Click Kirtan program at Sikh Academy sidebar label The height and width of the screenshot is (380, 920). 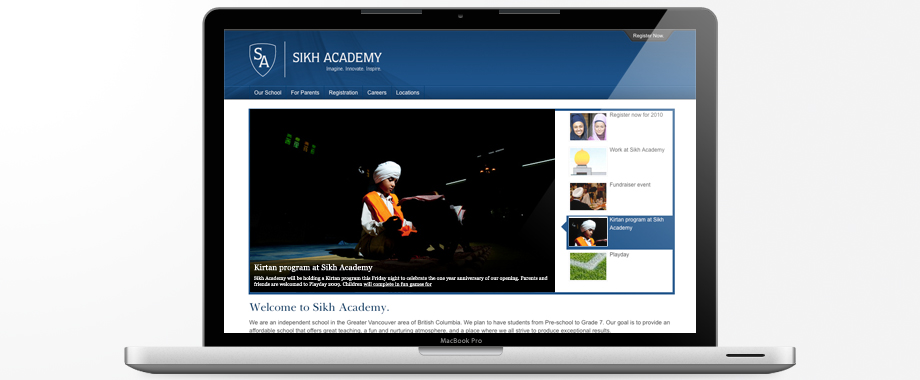pos(637,223)
